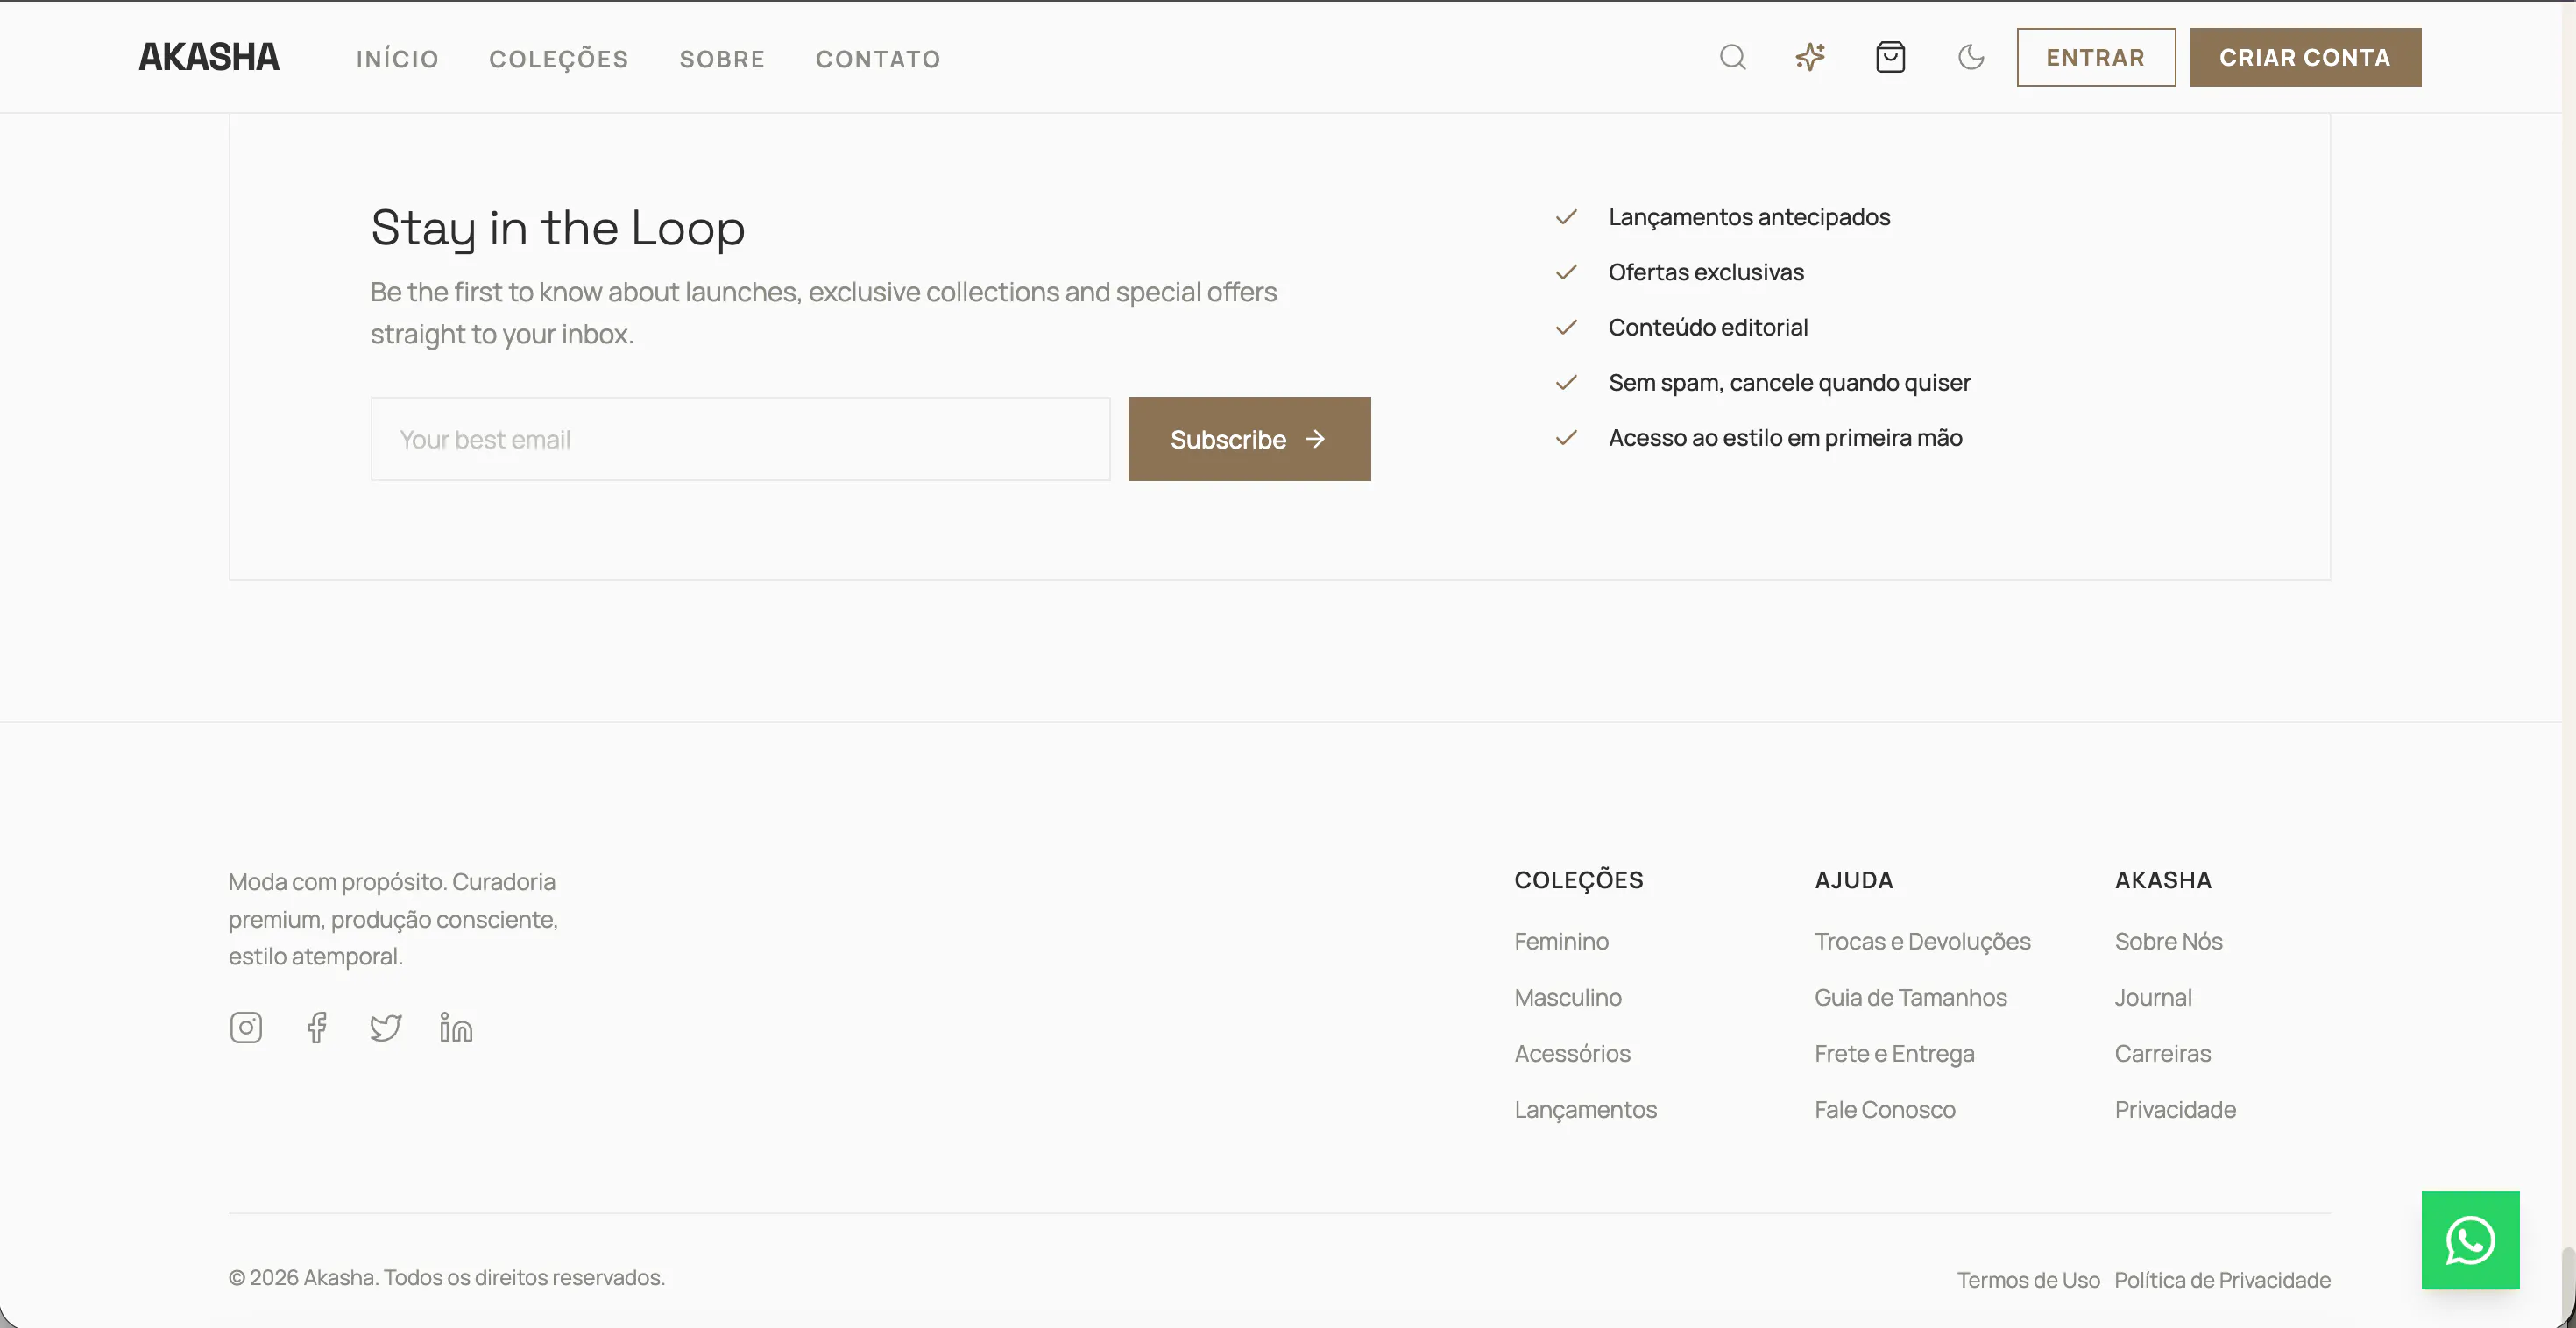Click the AJUDA footer column heading
Image resolution: width=2576 pixels, height=1328 pixels.
(1853, 880)
